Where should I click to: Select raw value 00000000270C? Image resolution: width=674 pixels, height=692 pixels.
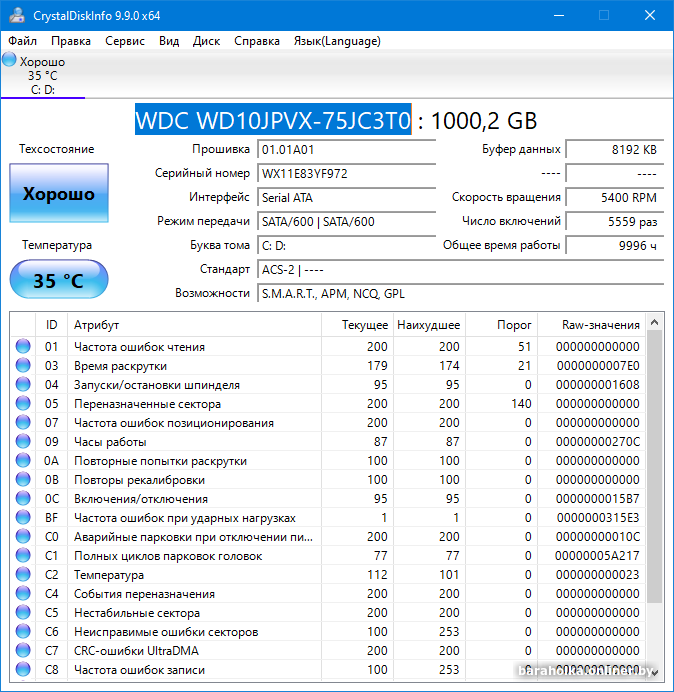598,441
